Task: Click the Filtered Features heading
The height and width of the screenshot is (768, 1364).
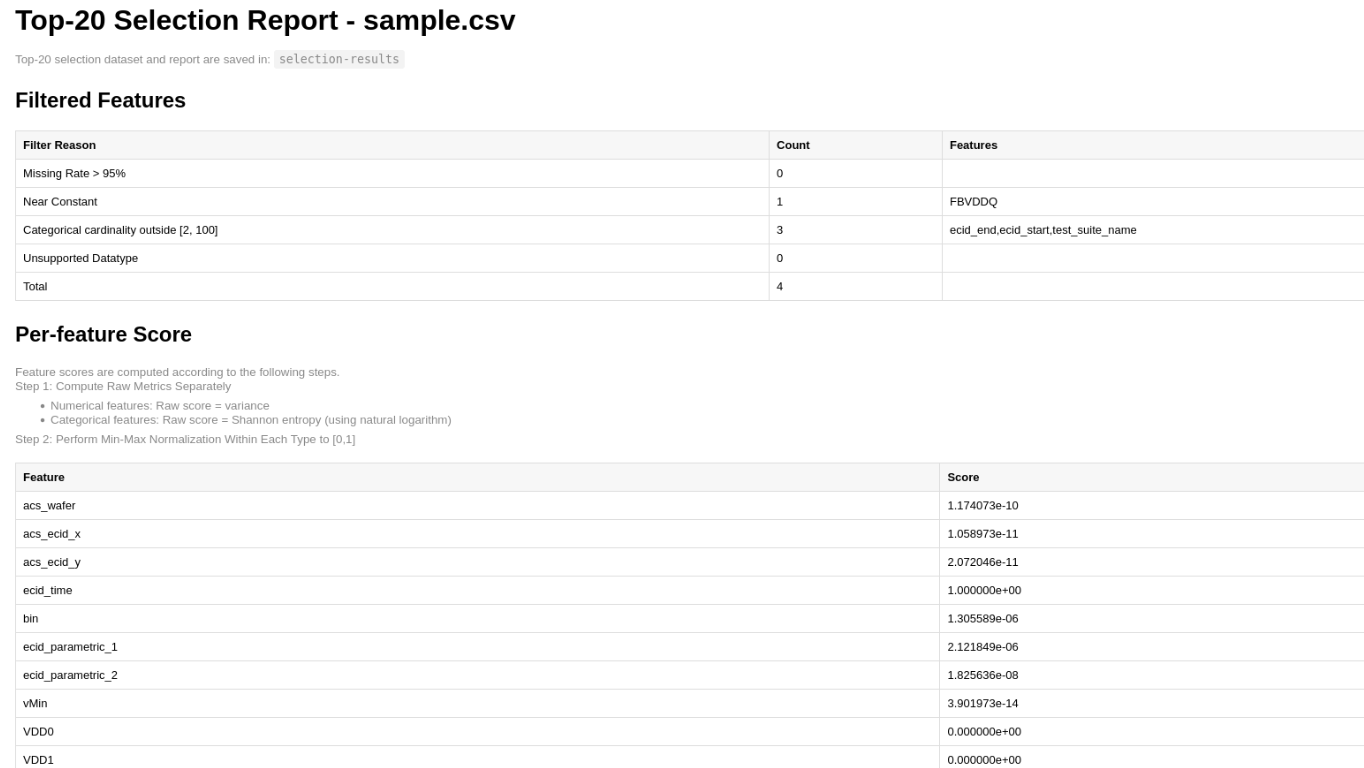Action: pos(100,100)
